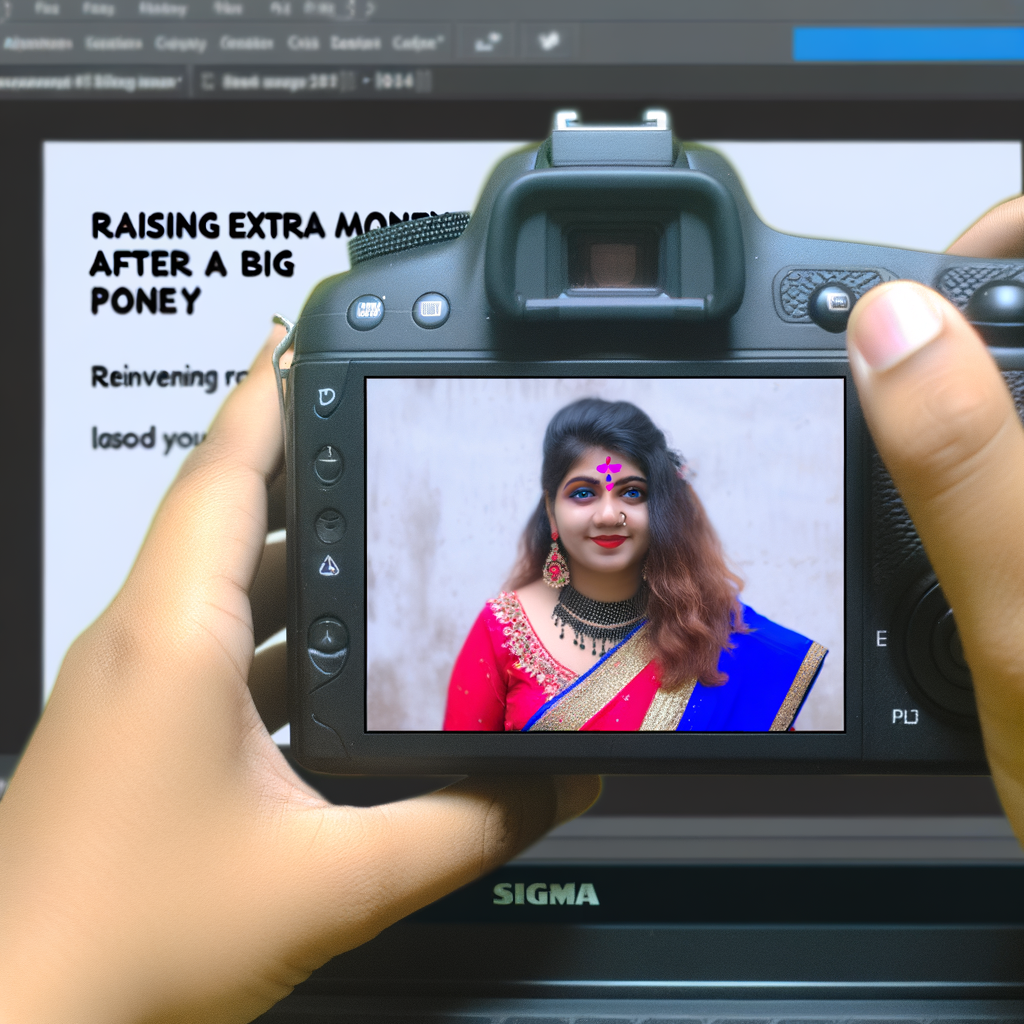Select the heading line "AFTER A BIG"
The image size is (1024, 1024).
pos(192,264)
